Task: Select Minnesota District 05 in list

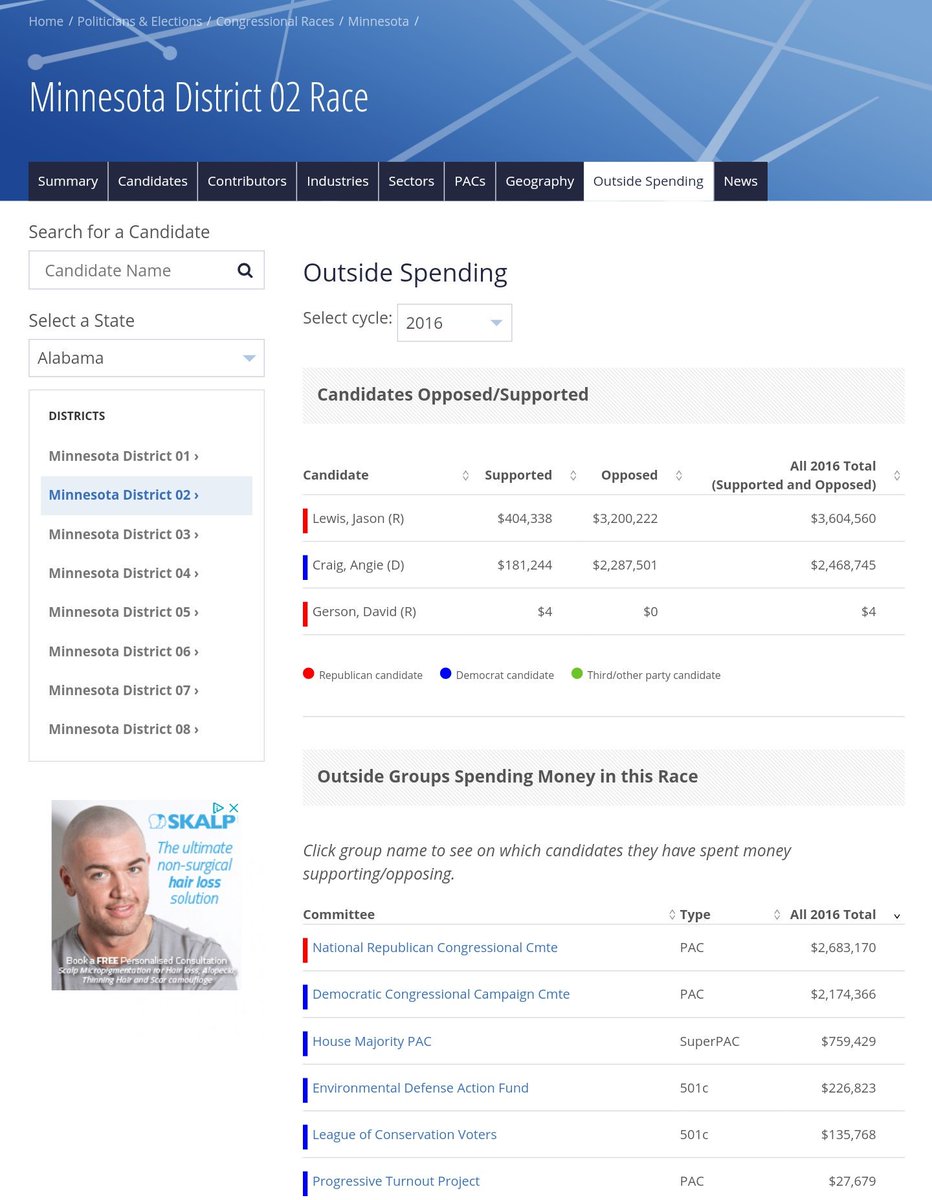Action: click(124, 612)
